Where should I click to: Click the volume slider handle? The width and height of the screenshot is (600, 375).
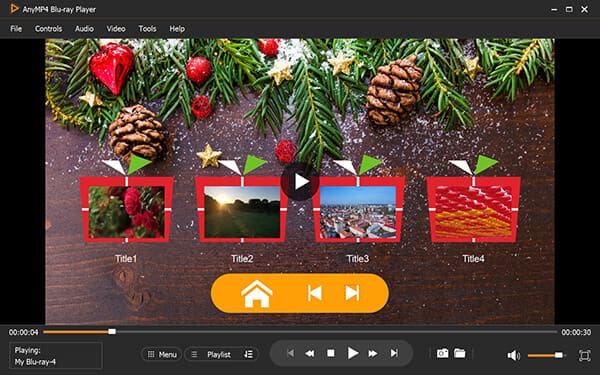[x=559, y=355]
